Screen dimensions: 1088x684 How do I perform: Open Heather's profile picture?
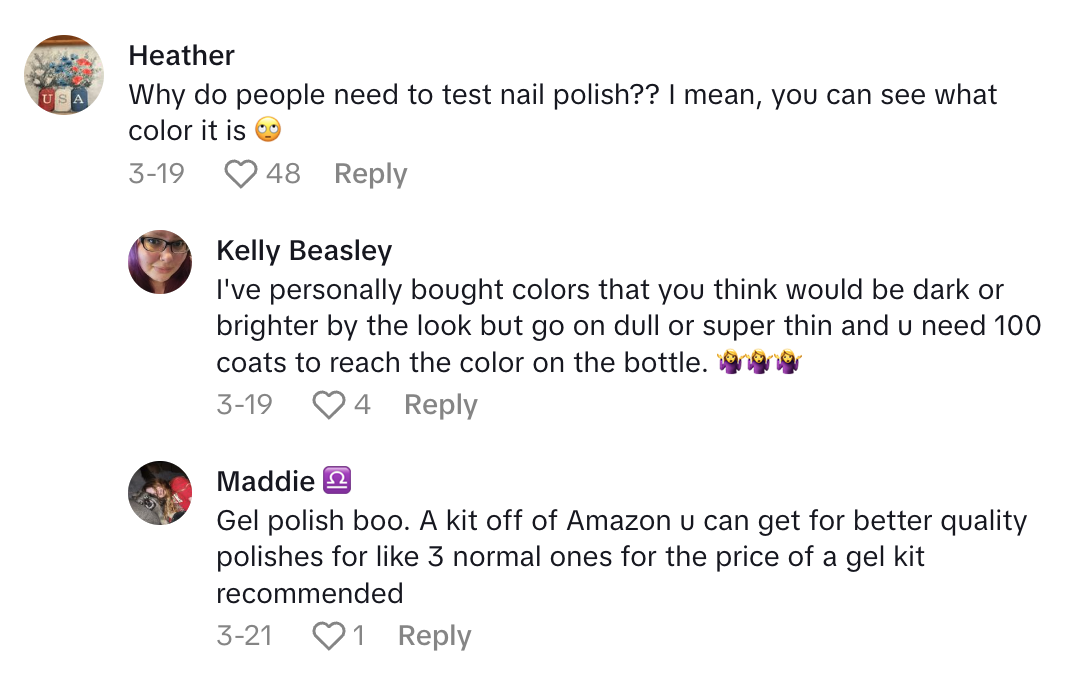pyautogui.click(x=64, y=76)
